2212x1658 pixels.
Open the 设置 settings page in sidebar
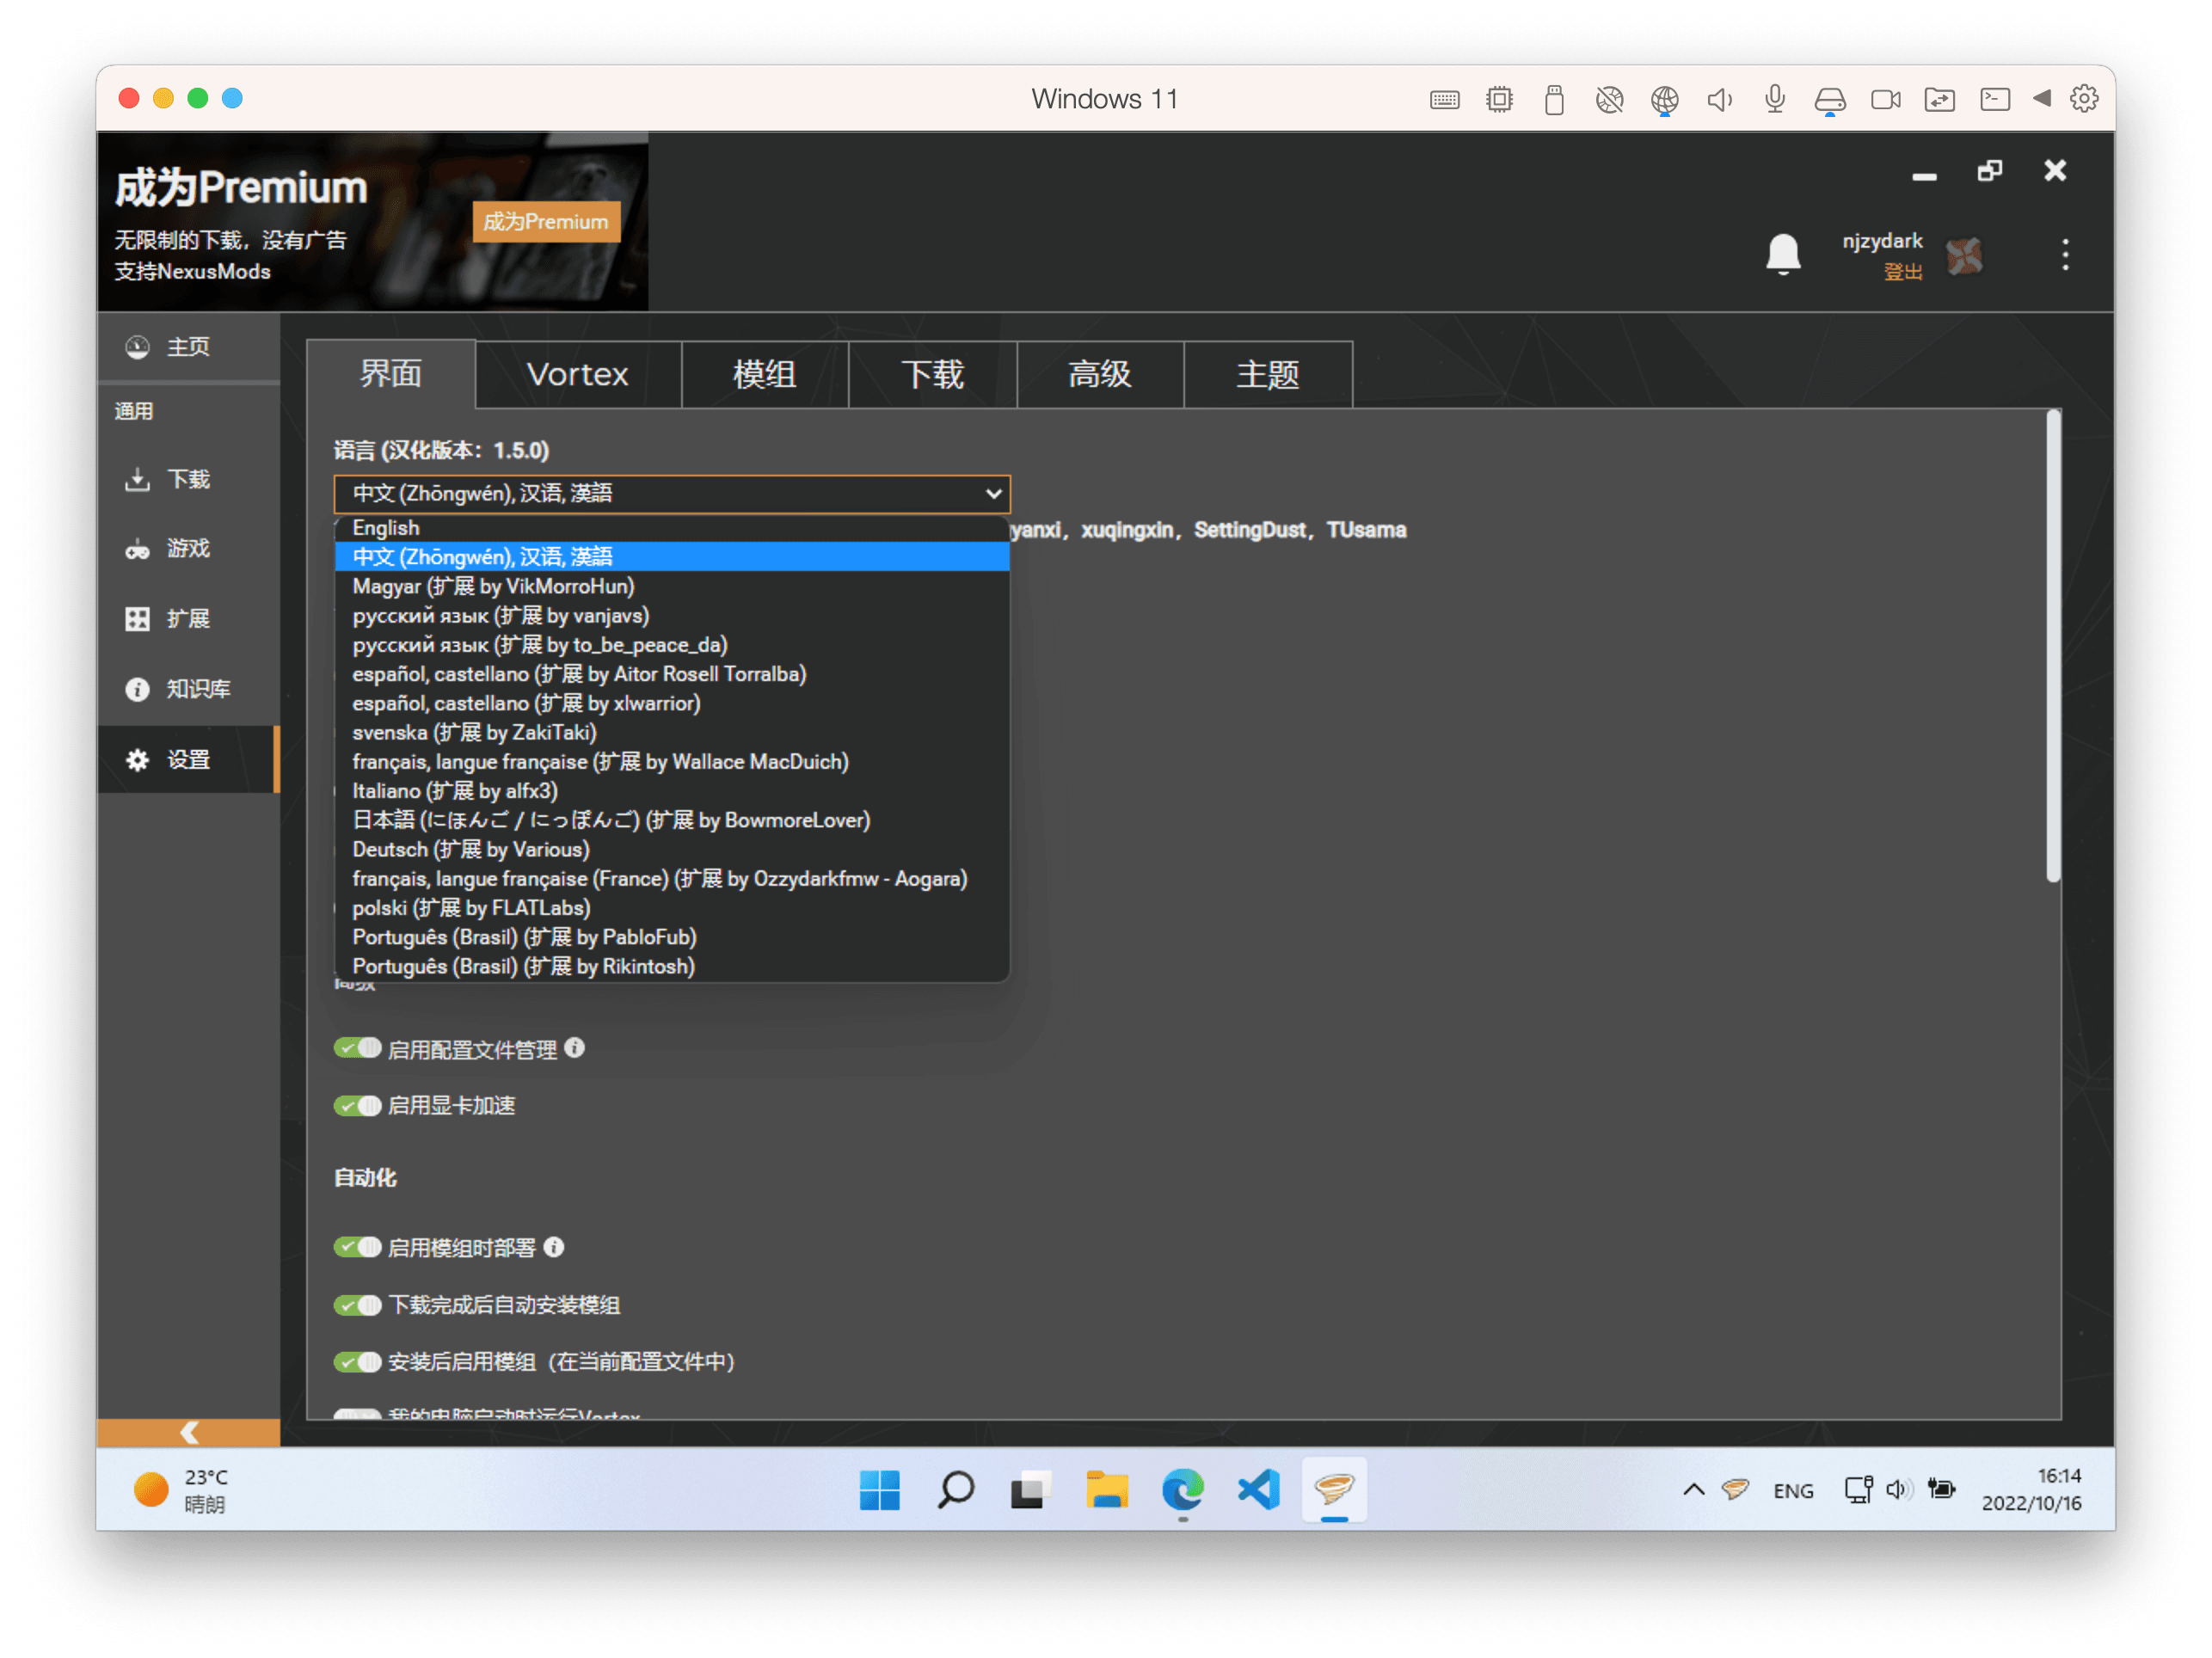(x=188, y=760)
